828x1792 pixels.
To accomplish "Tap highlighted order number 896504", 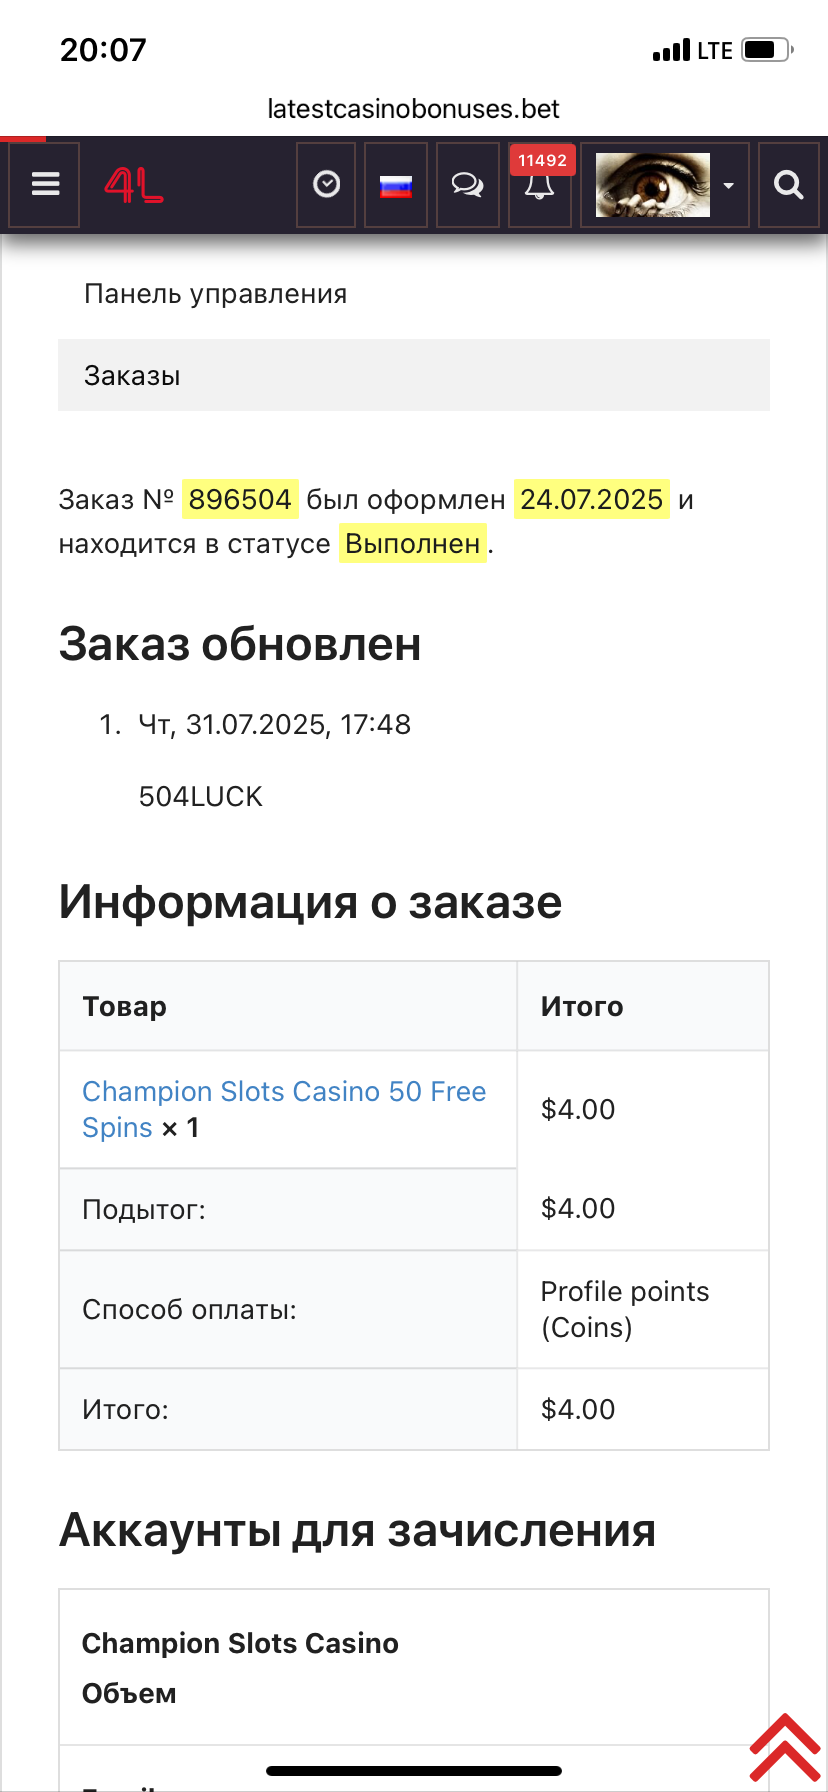I will click(x=240, y=499).
